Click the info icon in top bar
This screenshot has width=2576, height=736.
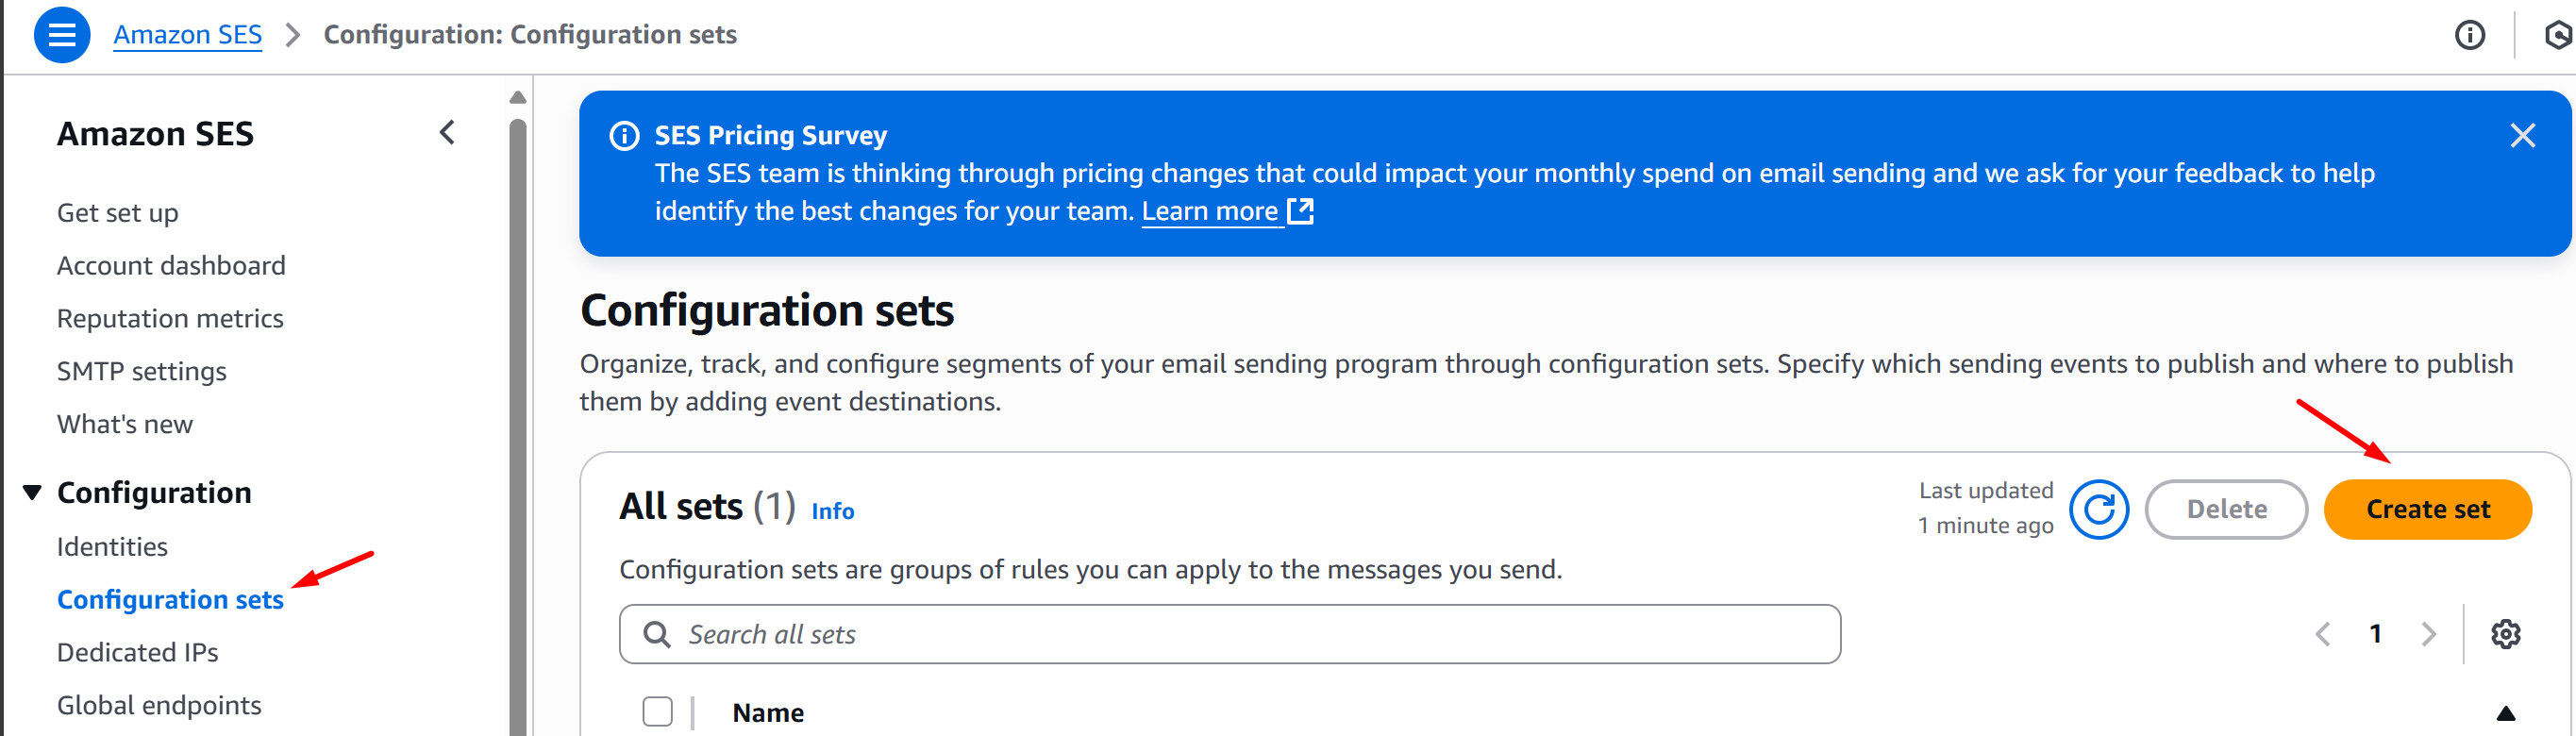pyautogui.click(x=2469, y=36)
